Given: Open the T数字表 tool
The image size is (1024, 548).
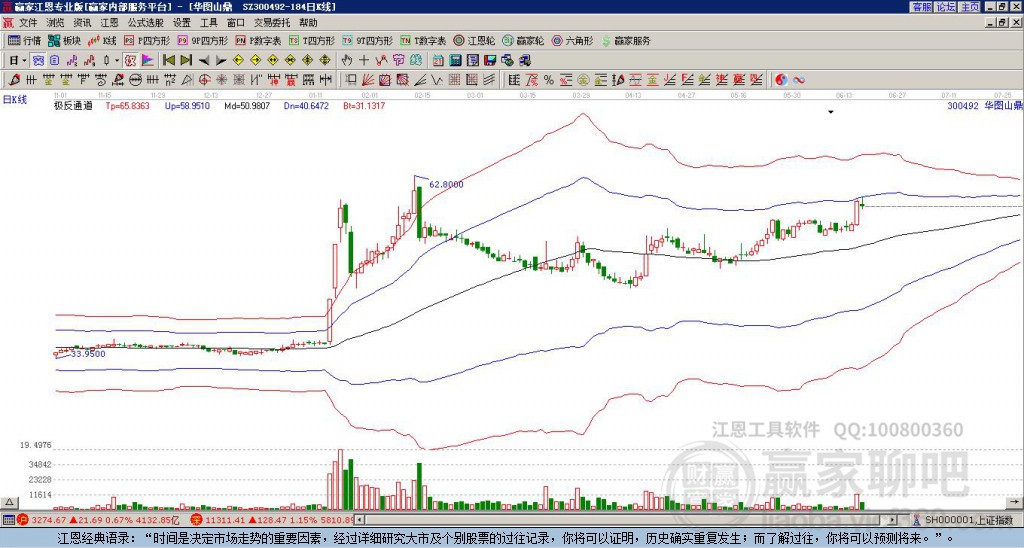Looking at the screenshot, I should pos(423,40).
